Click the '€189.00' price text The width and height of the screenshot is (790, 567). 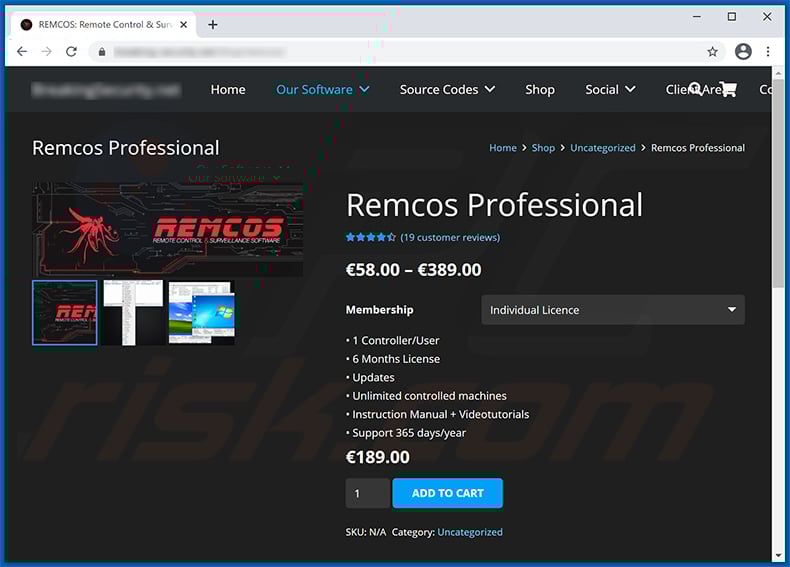click(x=377, y=457)
